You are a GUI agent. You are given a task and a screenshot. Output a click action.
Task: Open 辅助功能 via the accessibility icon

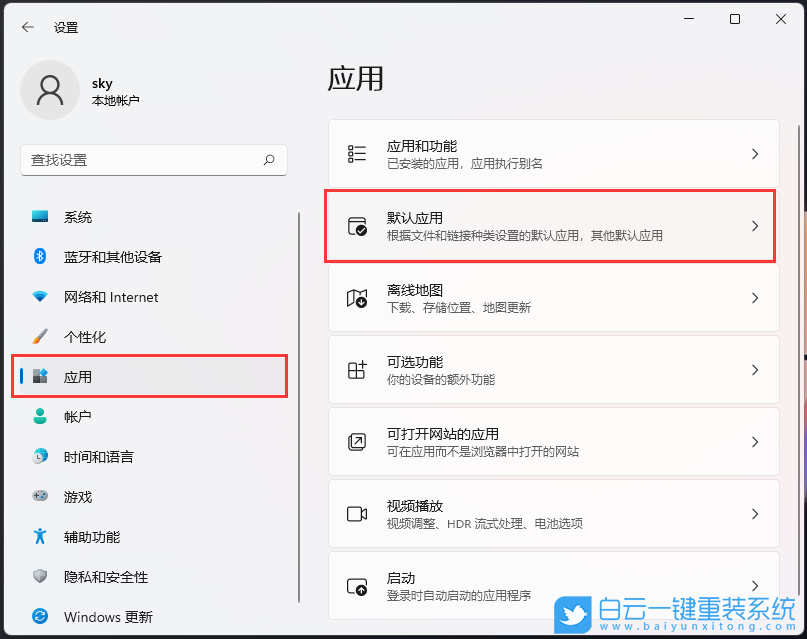tap(37, 537)
